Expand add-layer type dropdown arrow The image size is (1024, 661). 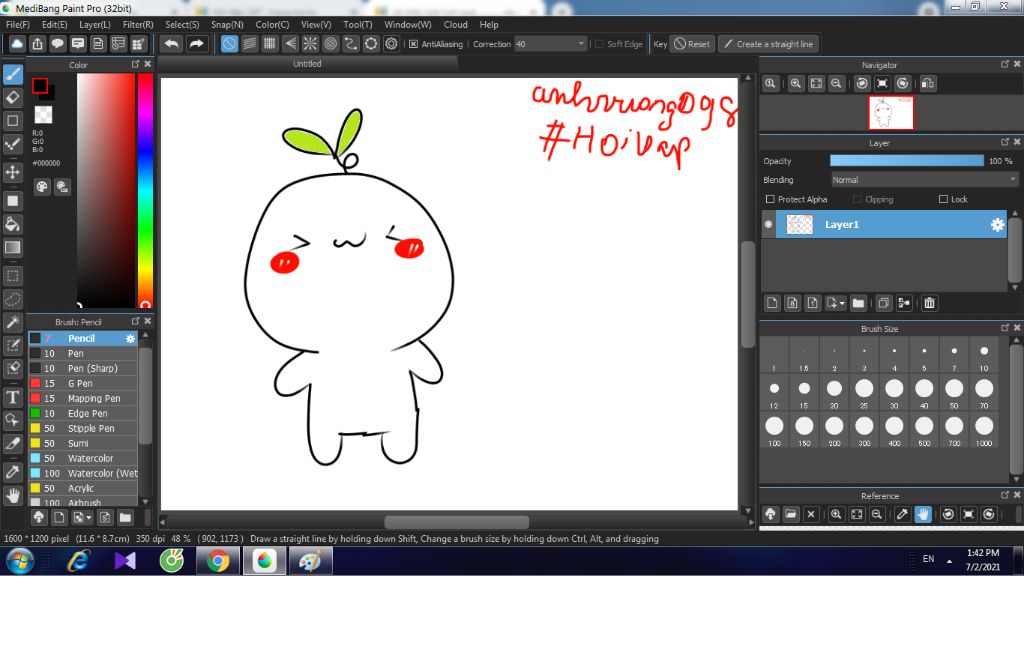coord(842,303)
